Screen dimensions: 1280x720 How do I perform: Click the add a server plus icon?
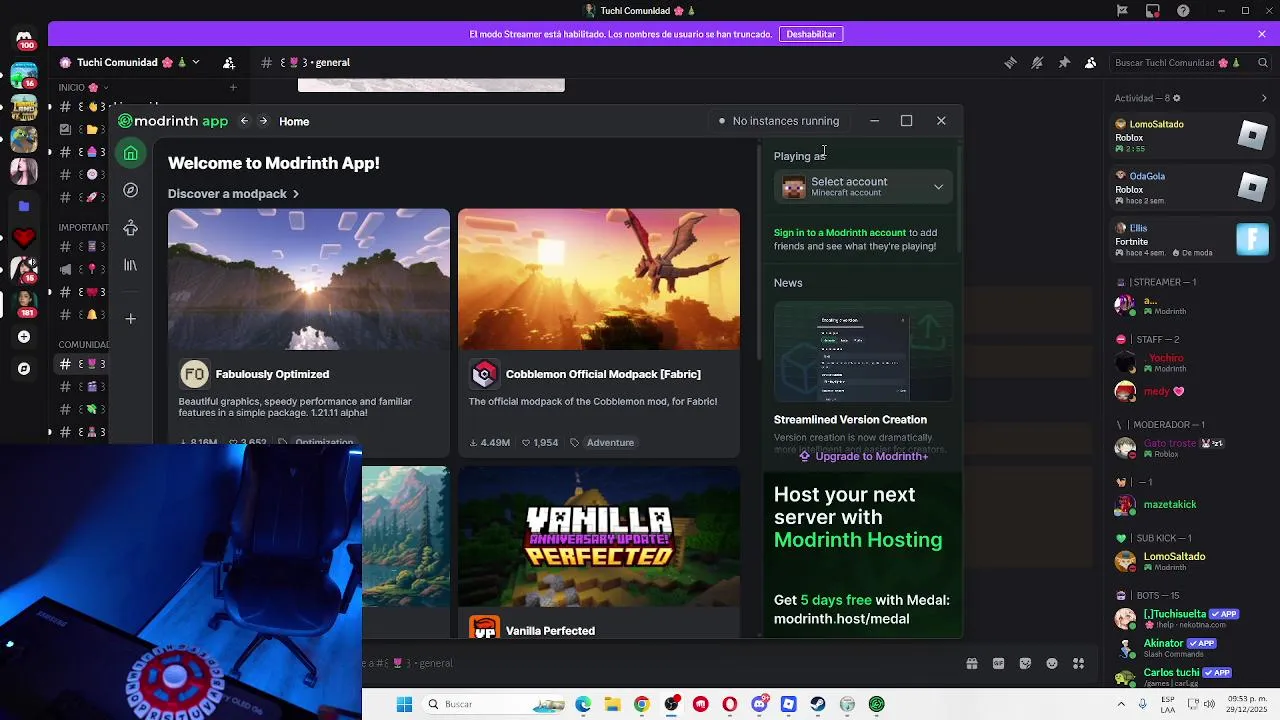click(x=24, y=337)
